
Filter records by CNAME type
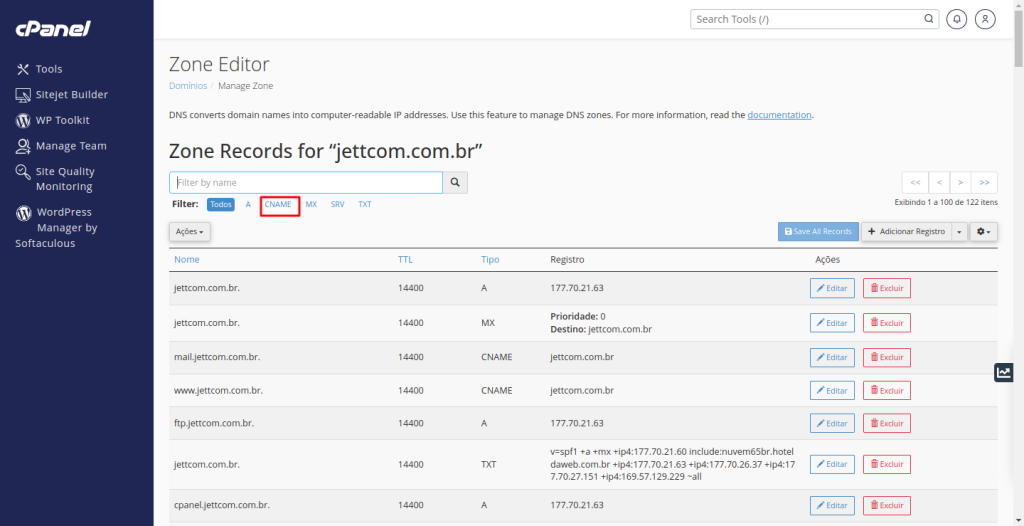[278, 204]
